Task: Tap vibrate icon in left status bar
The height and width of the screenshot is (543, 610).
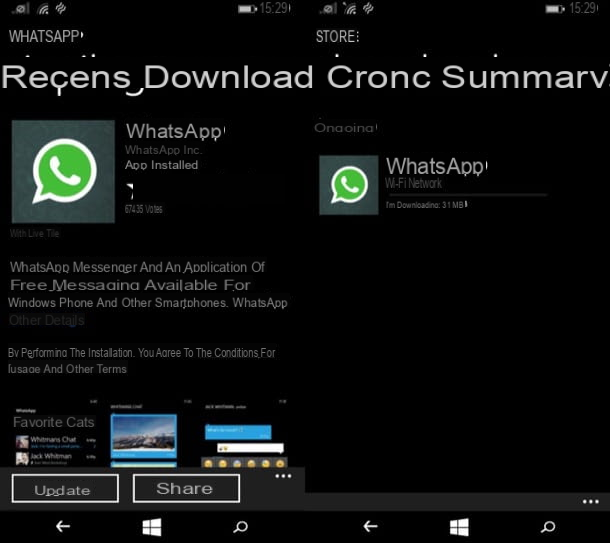Action: 61,9
